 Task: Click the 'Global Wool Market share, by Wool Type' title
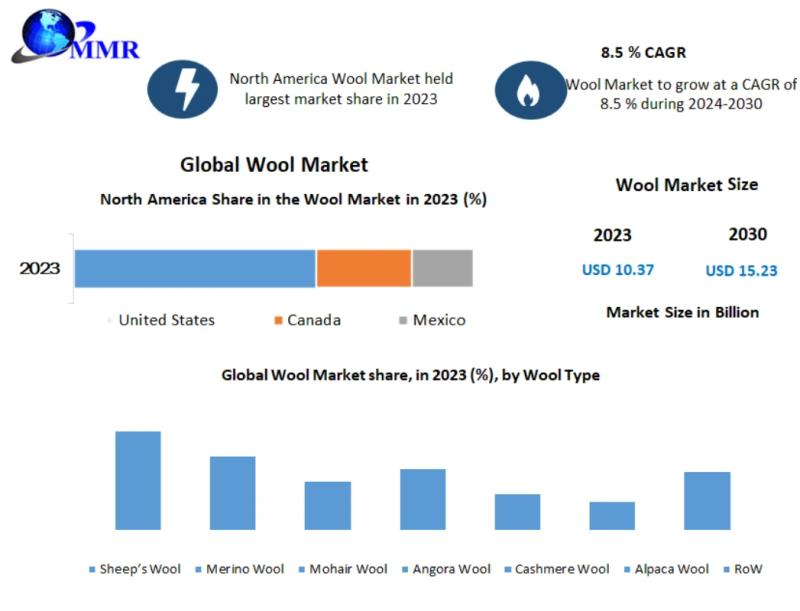[411, 375]
